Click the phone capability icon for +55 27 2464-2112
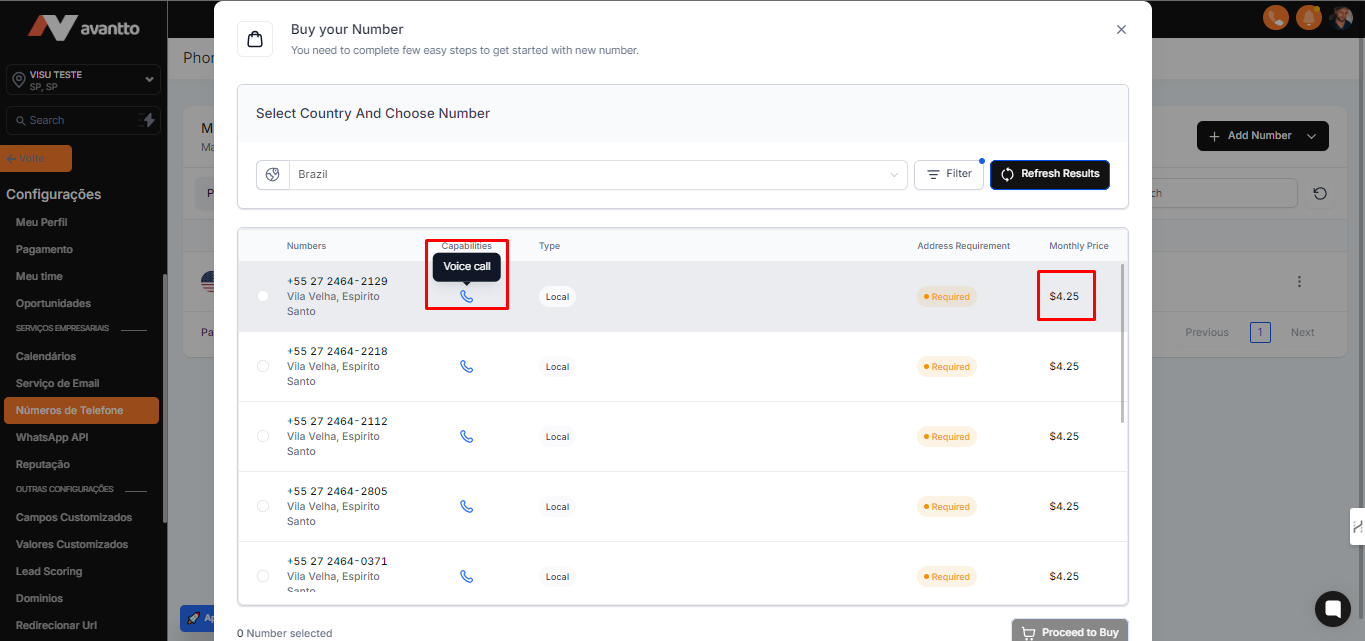The image size is (1365, 641). click(466, 437)
